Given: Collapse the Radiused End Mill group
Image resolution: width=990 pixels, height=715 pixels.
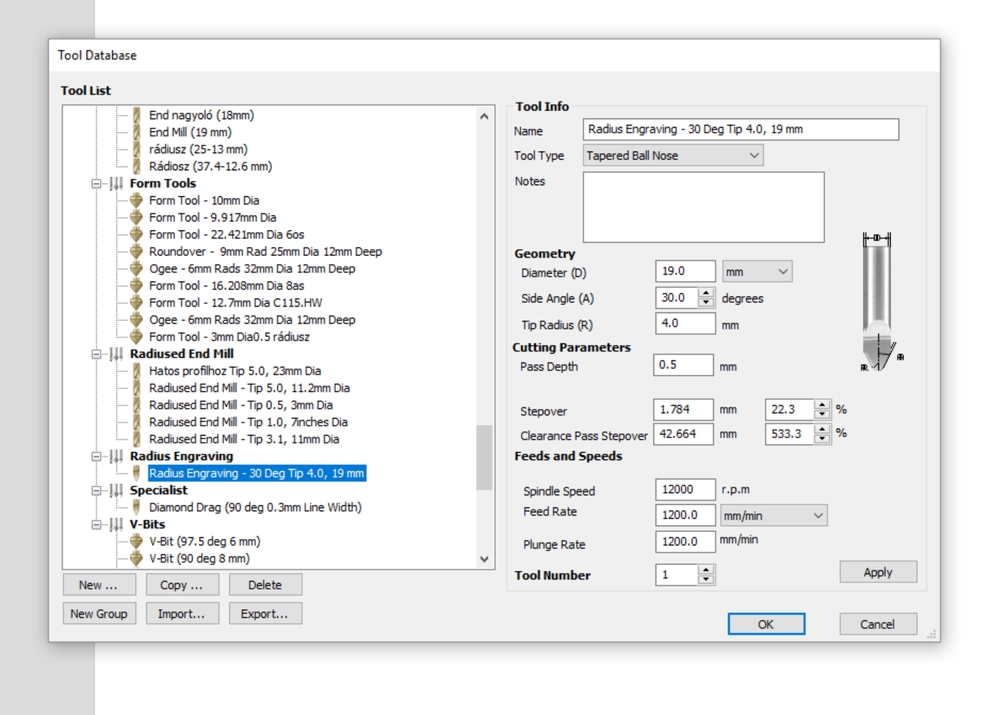Looking at the screenshot, I should (98, 354).
